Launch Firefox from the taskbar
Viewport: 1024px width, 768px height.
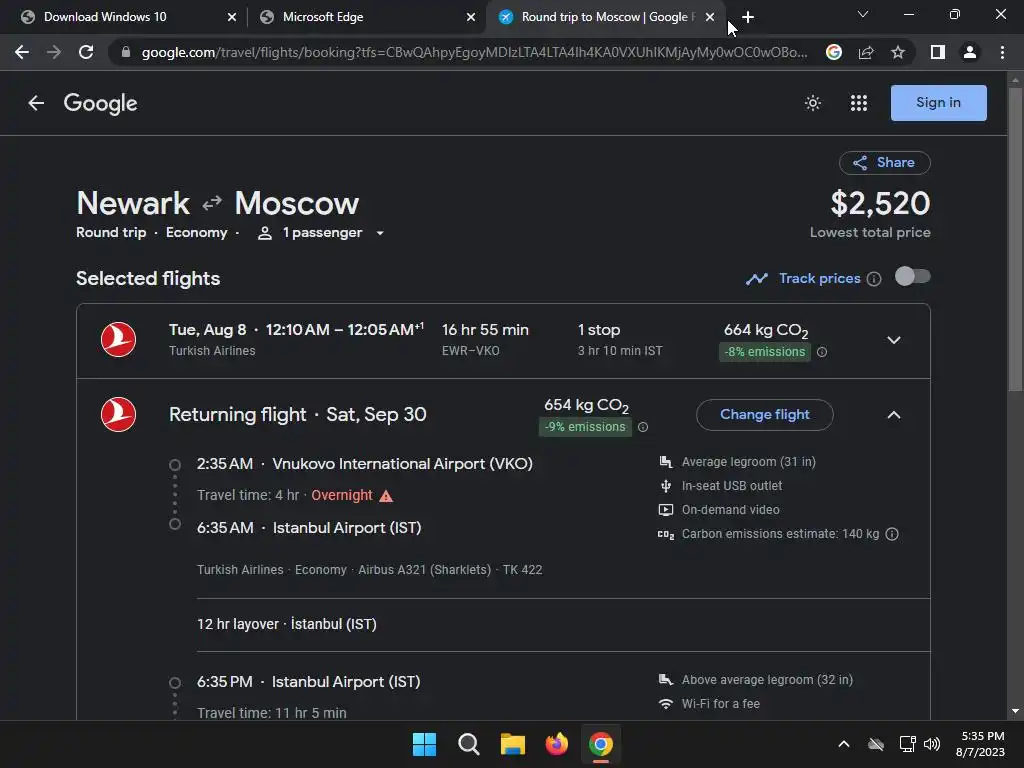[556, 744]
